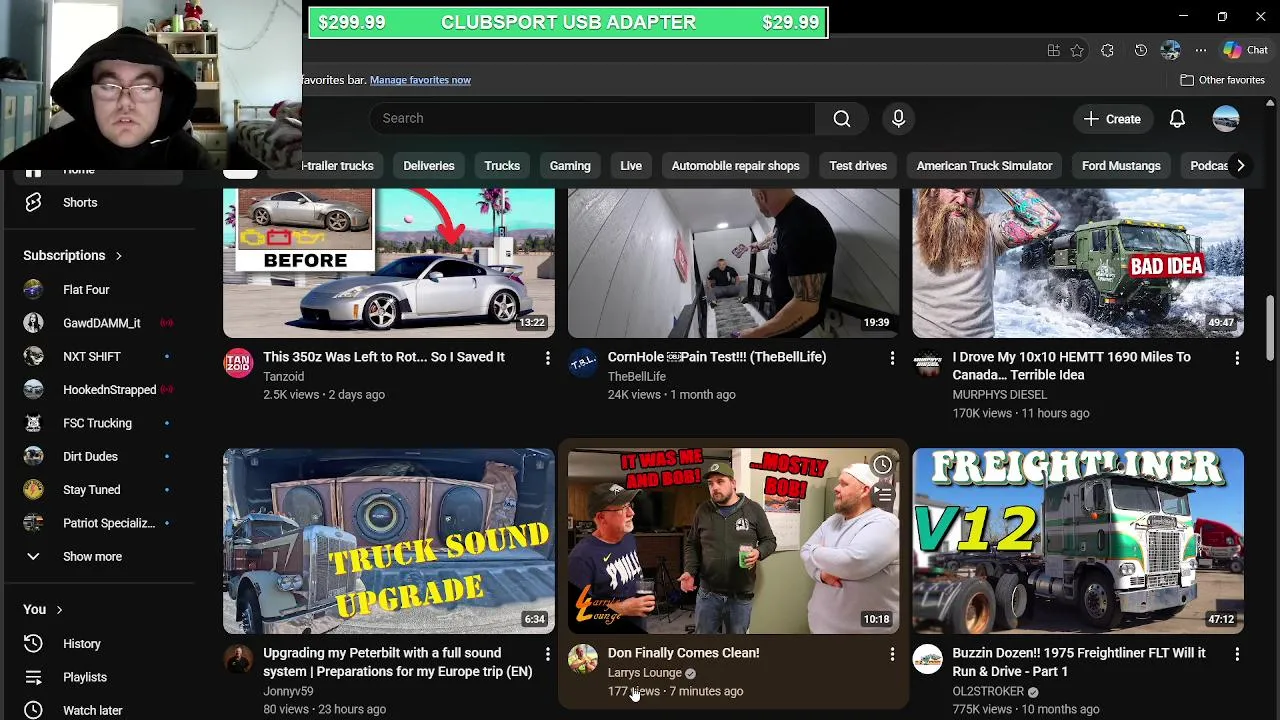Open Dirt Dudes channel subscription
This screenshot has height=720, width=1280.
pos(92,457)
